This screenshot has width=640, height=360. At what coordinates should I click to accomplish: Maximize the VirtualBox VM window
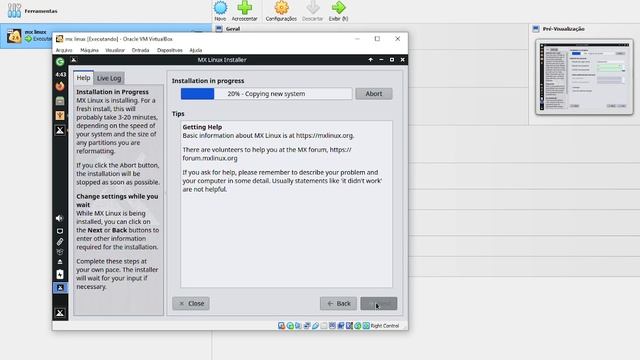(x=377, y=39)
